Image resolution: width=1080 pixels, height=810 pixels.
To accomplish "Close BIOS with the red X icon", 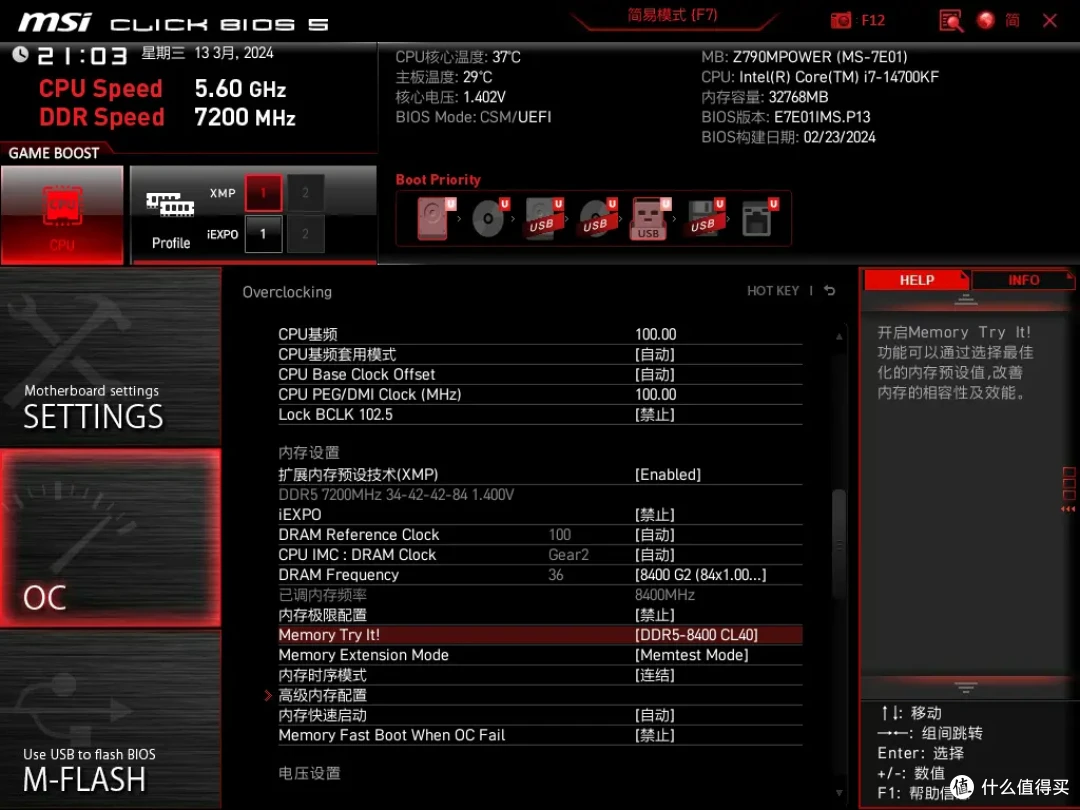I will [x=1050, y=21].
